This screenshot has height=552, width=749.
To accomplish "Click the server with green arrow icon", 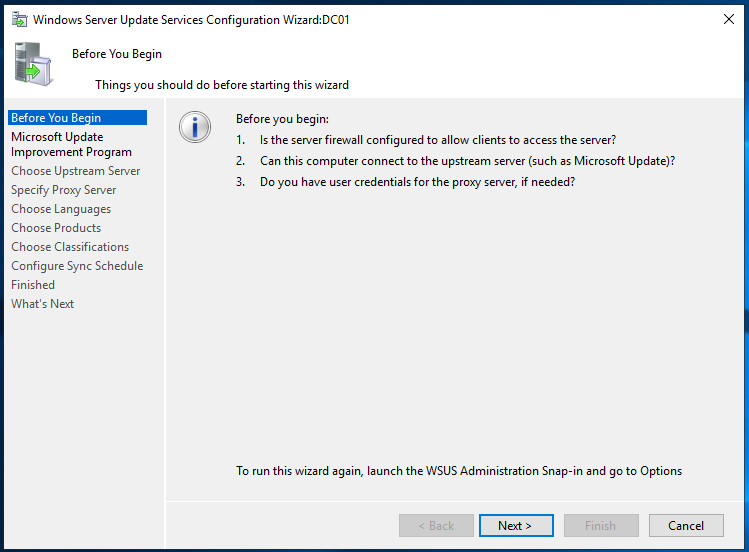I will (33, 64).
